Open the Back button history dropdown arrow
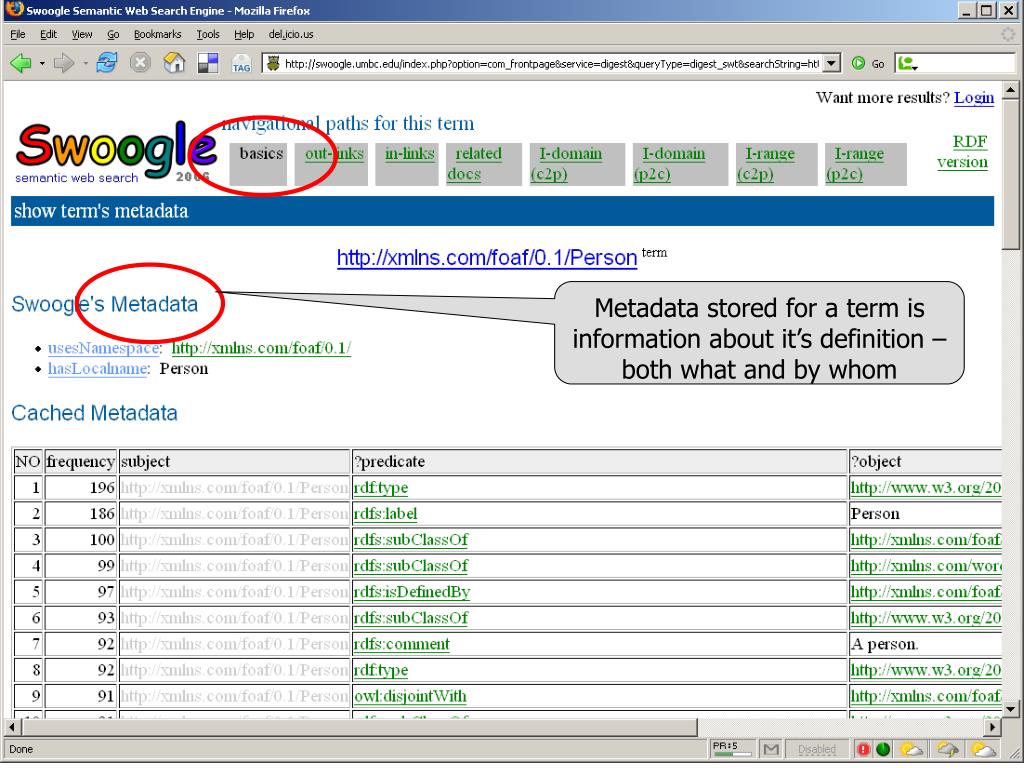Screen dimensions: 1024x768 pos(42,63)
